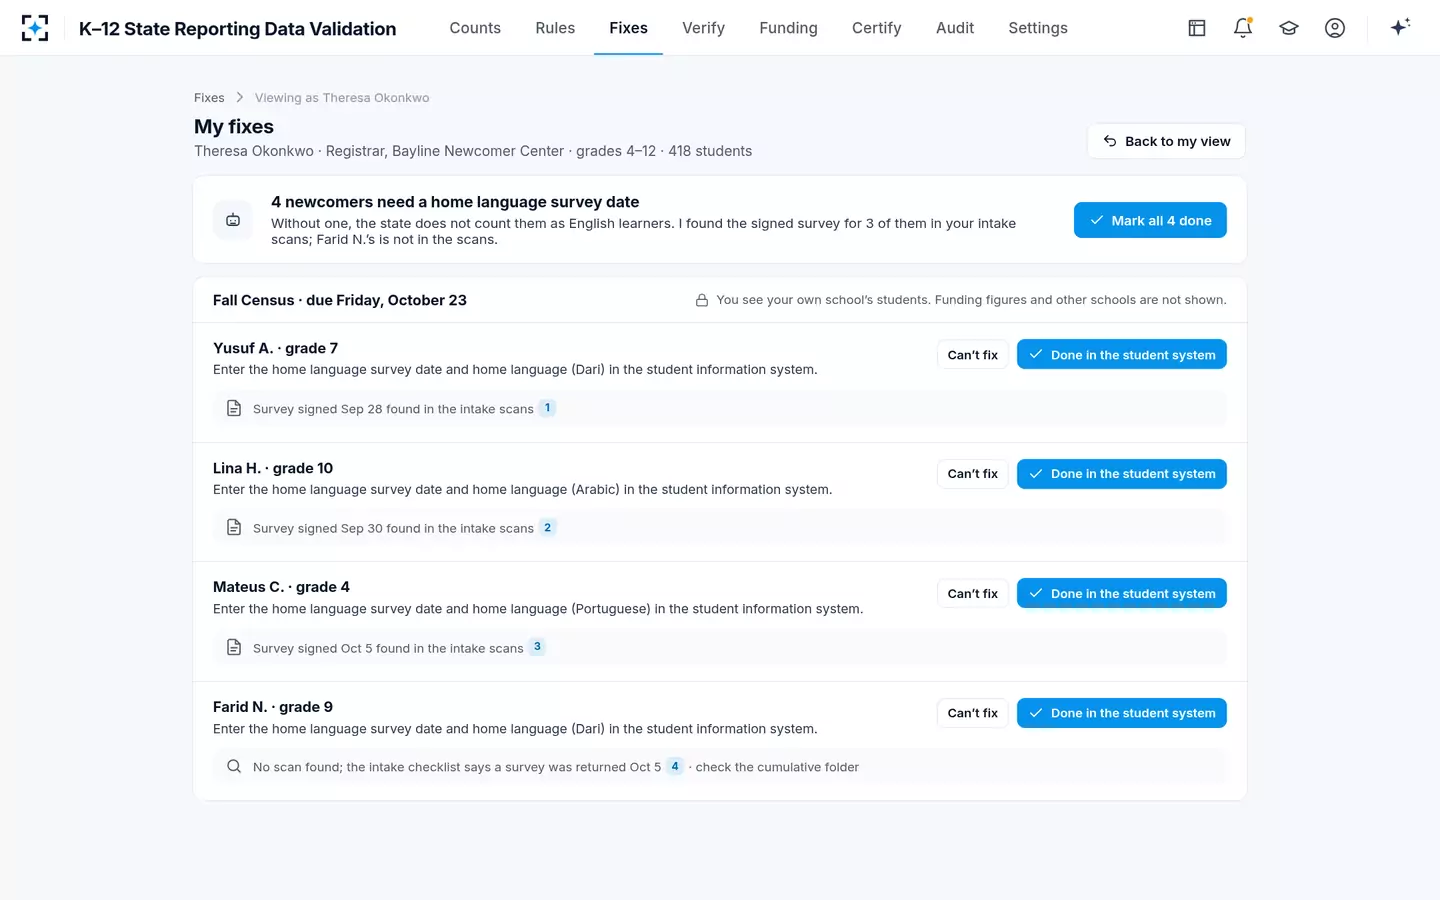Open the Settings tab
This screenshot has height=900, width=1440.
pos(1038,28)
